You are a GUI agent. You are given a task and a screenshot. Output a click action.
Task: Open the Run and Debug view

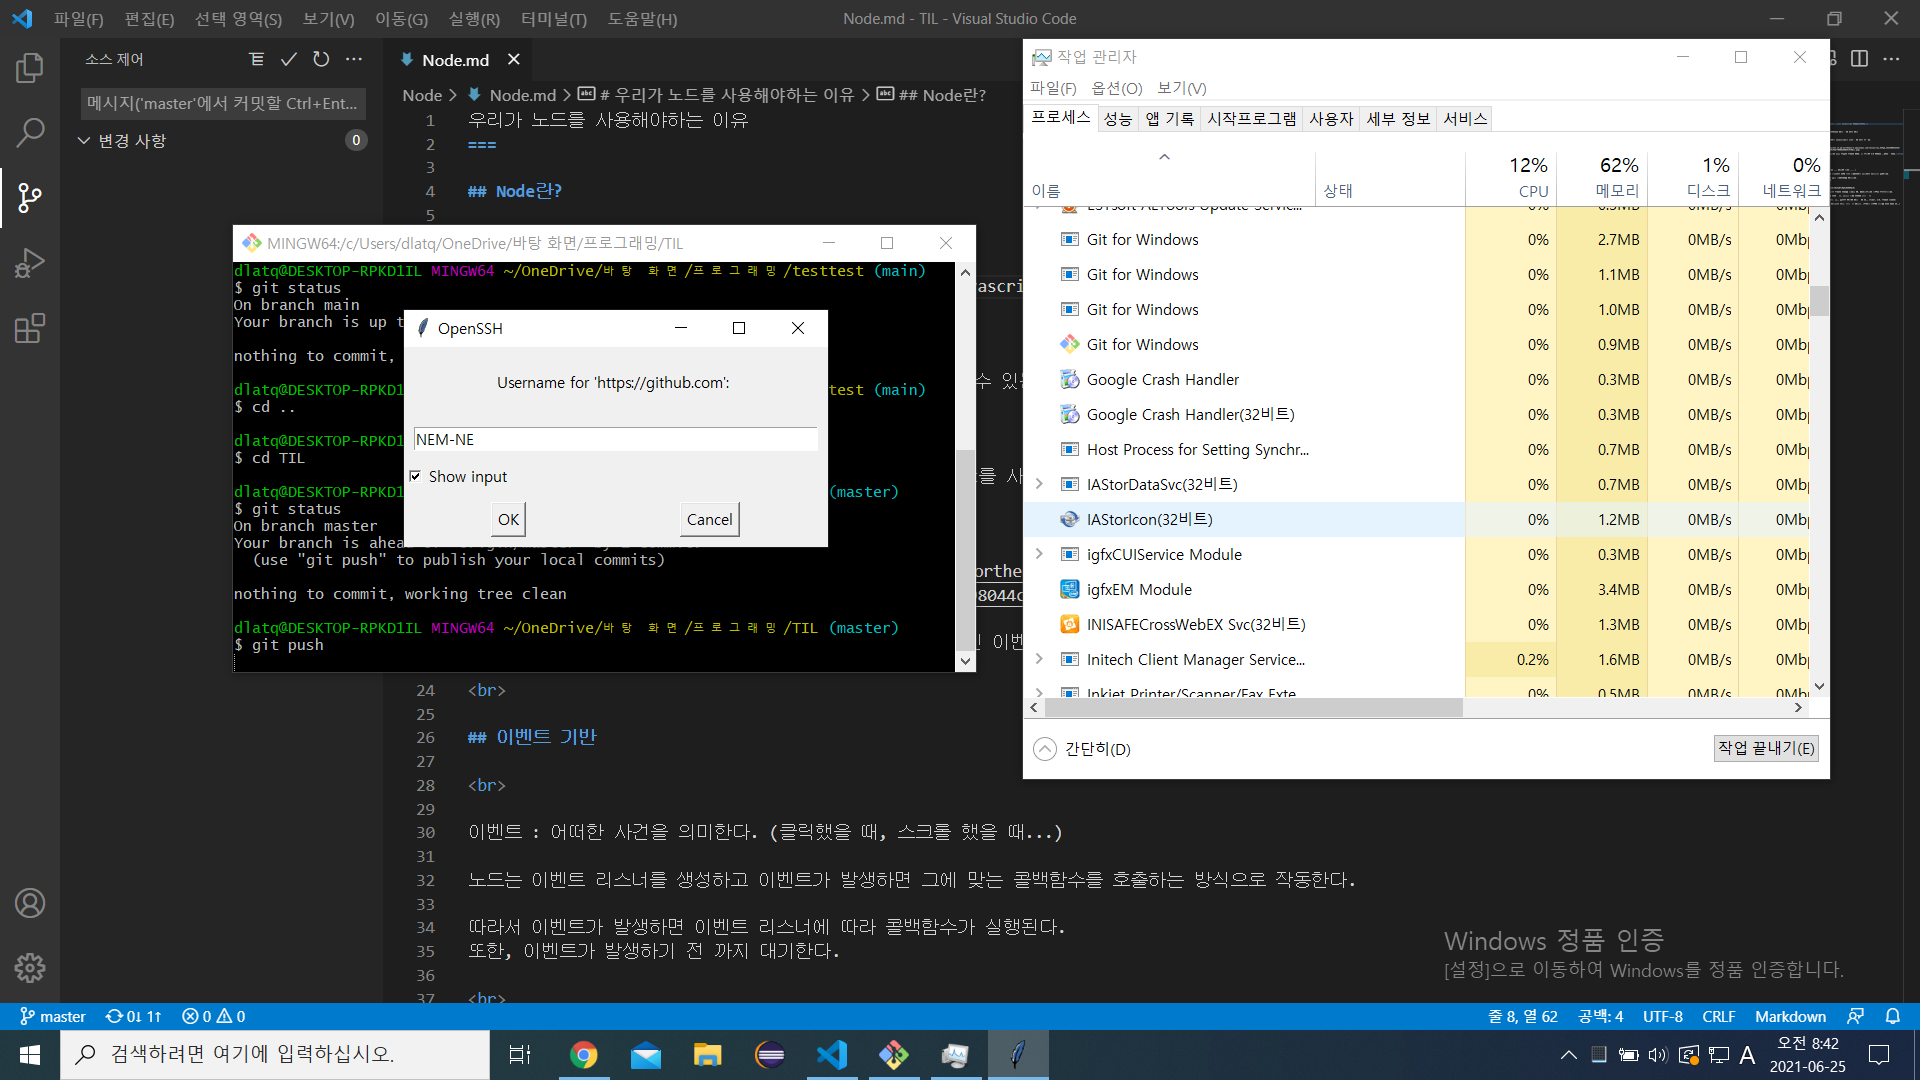tap(30, 263)
